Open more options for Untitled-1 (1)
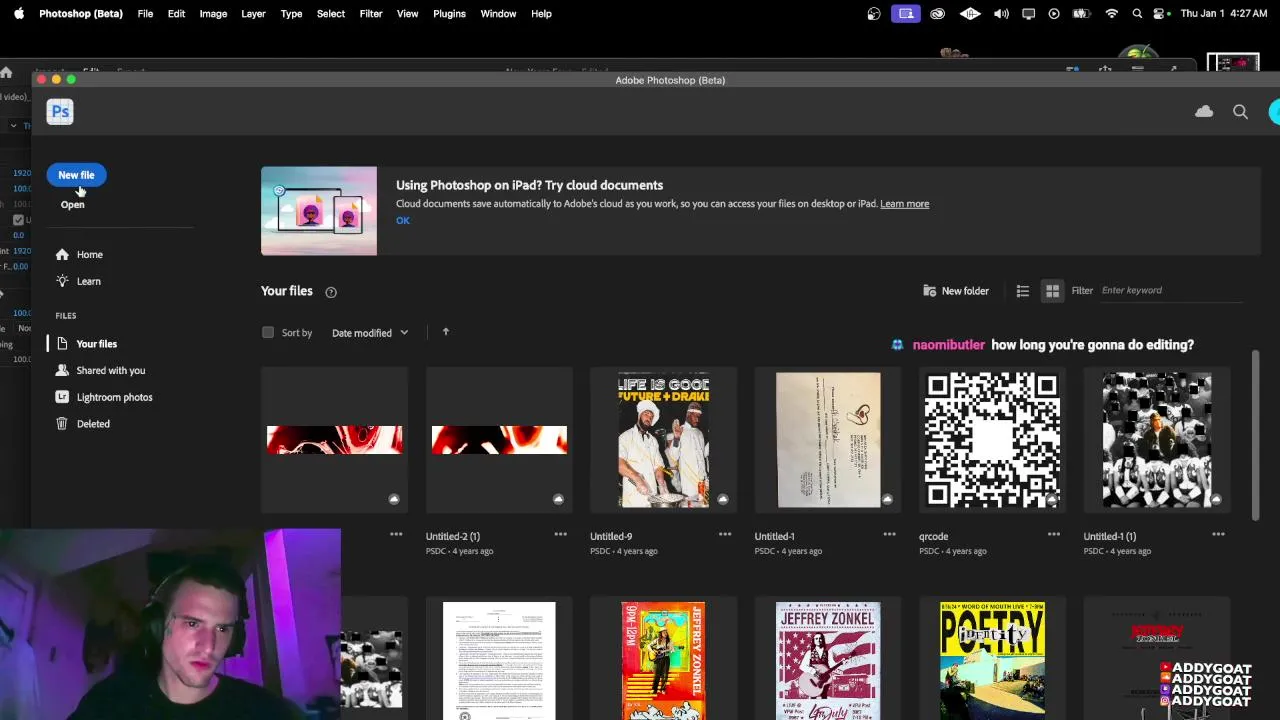Image resolution: width=1280 pixels, height=720 pixels. [1218, 535]
